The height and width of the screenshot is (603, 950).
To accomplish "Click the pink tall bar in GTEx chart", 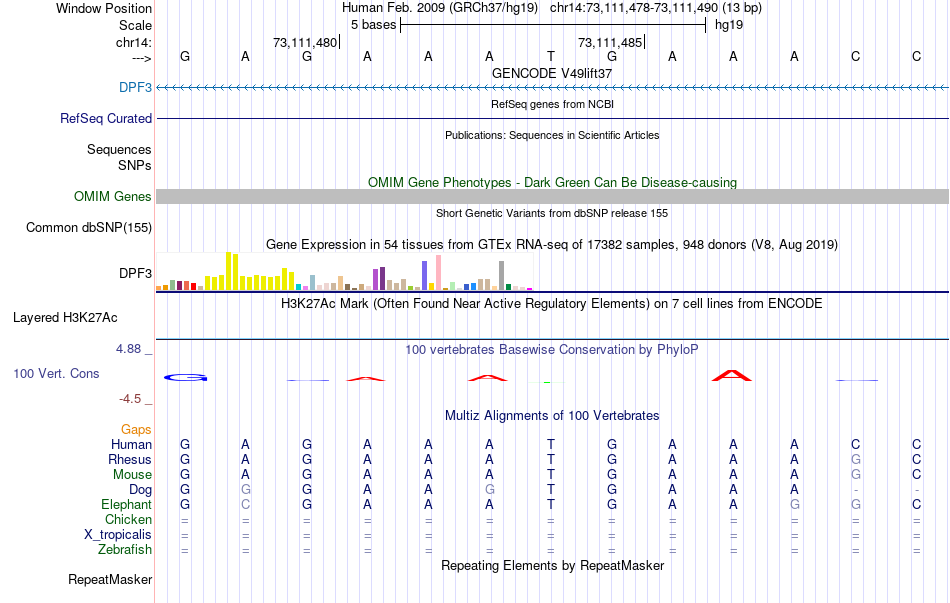I will (438, 273).
